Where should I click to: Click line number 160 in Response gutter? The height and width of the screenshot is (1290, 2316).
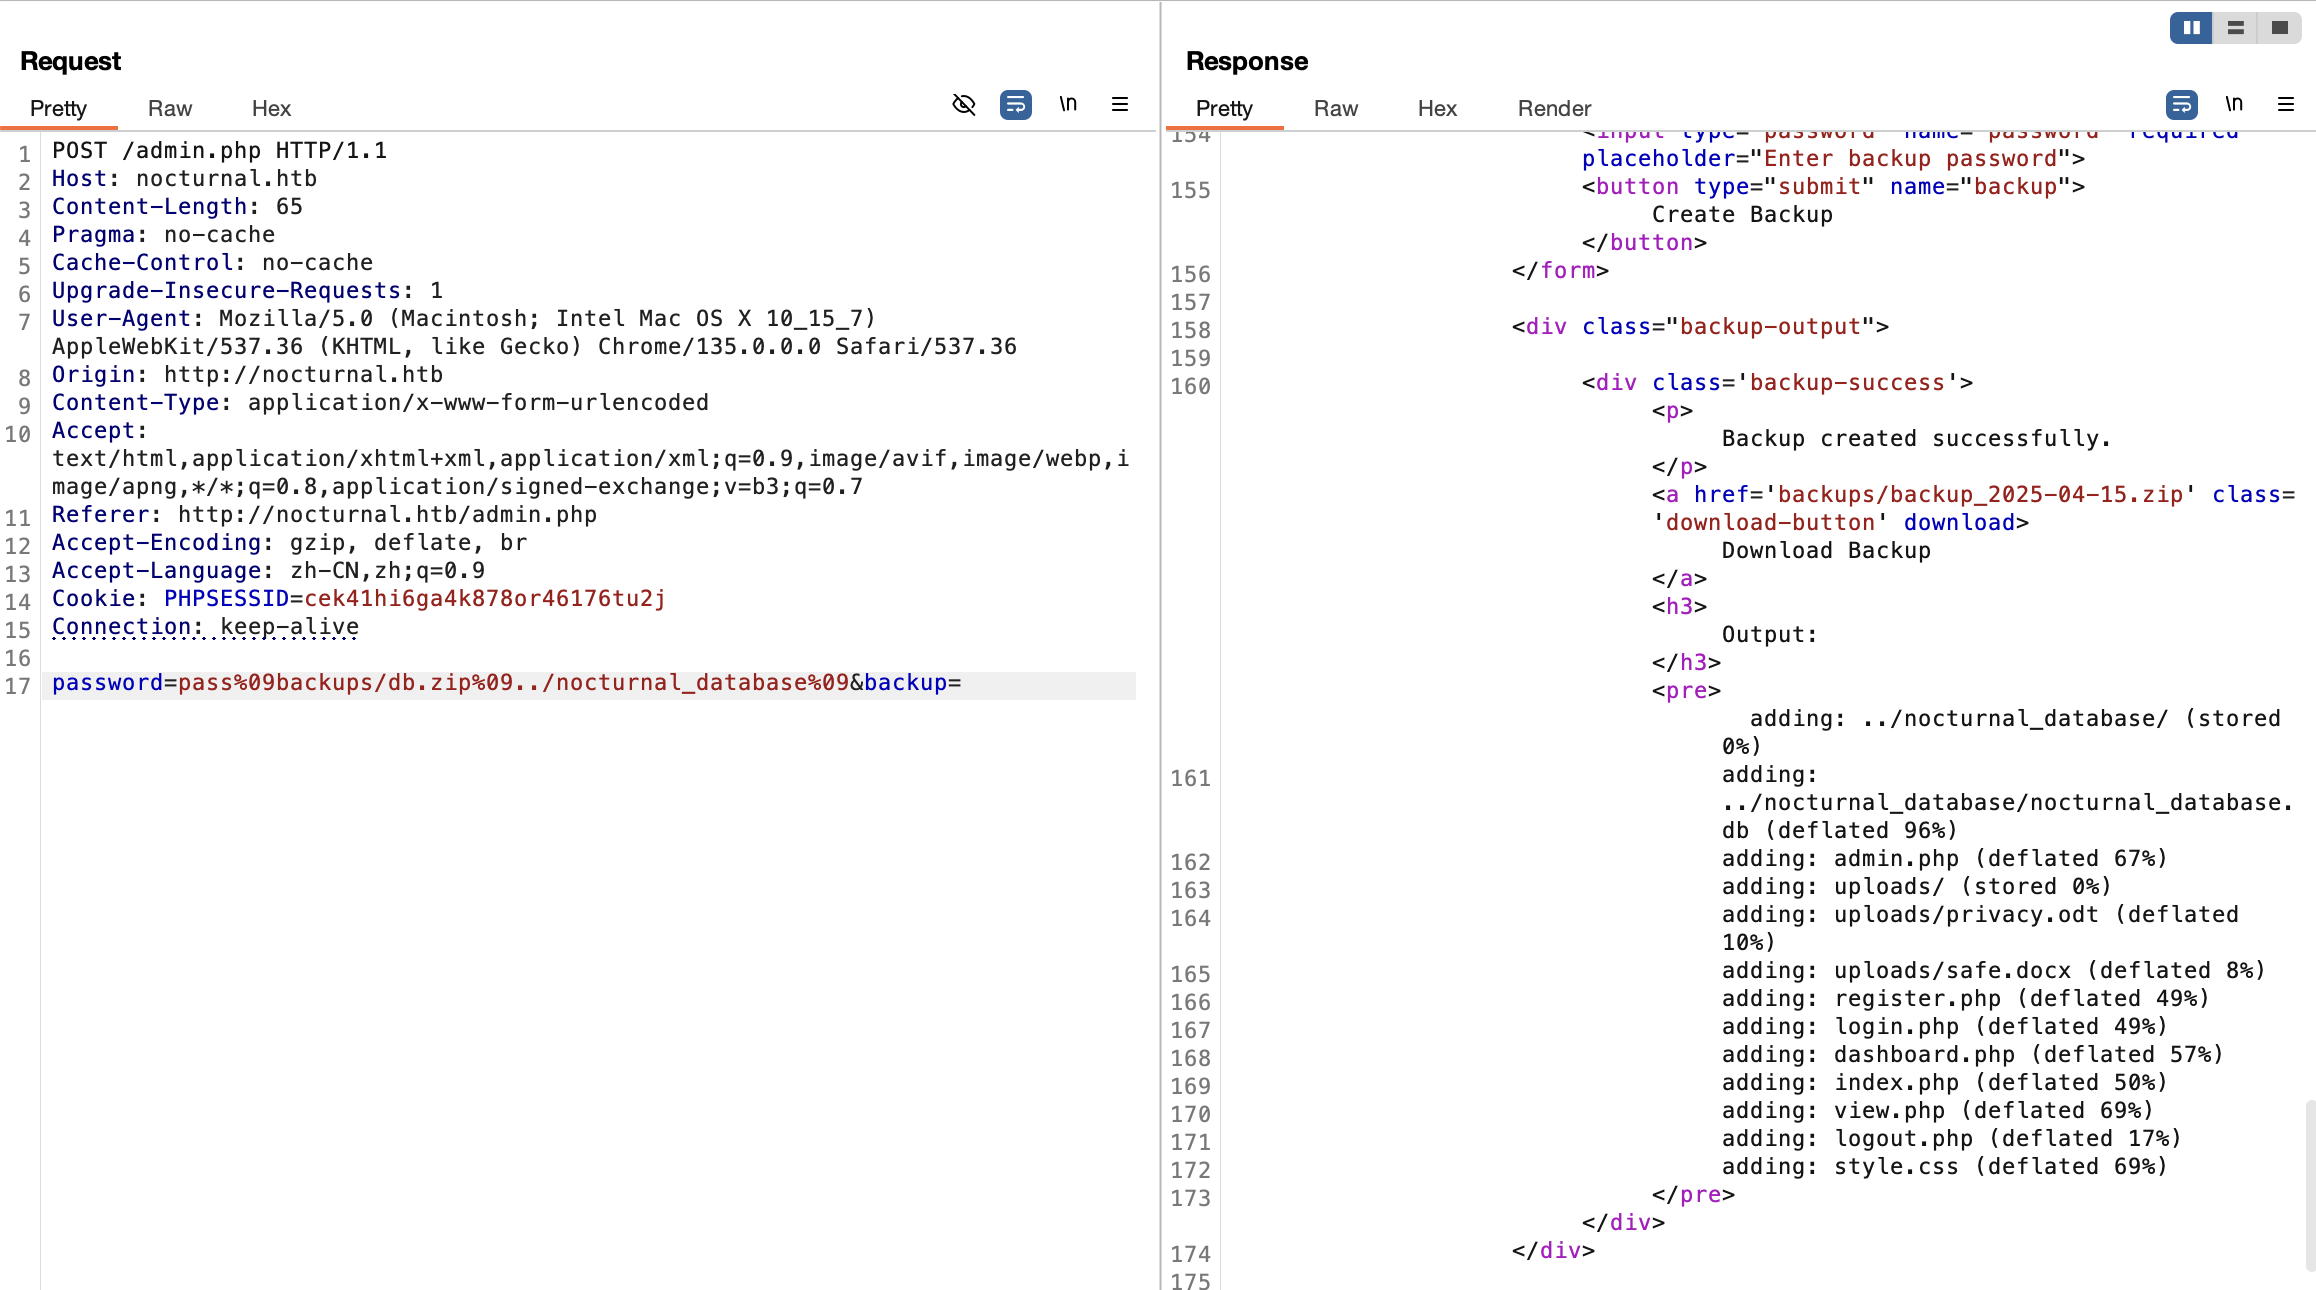[1190, 386]
